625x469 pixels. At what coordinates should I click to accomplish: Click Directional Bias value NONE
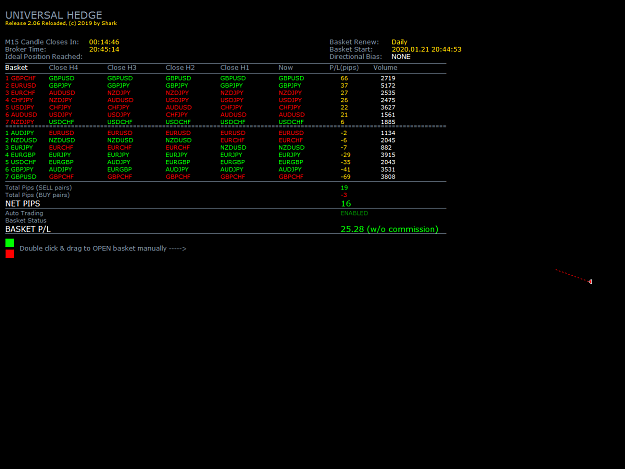[401, 57]
